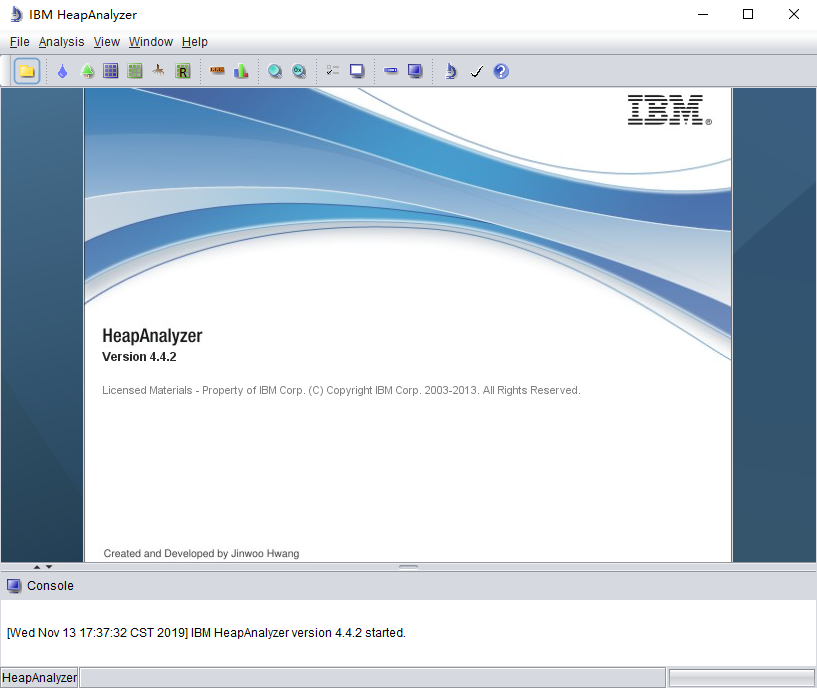Click the 0x address search icon
Screen dimensions: 817x688
coord(299,71)
